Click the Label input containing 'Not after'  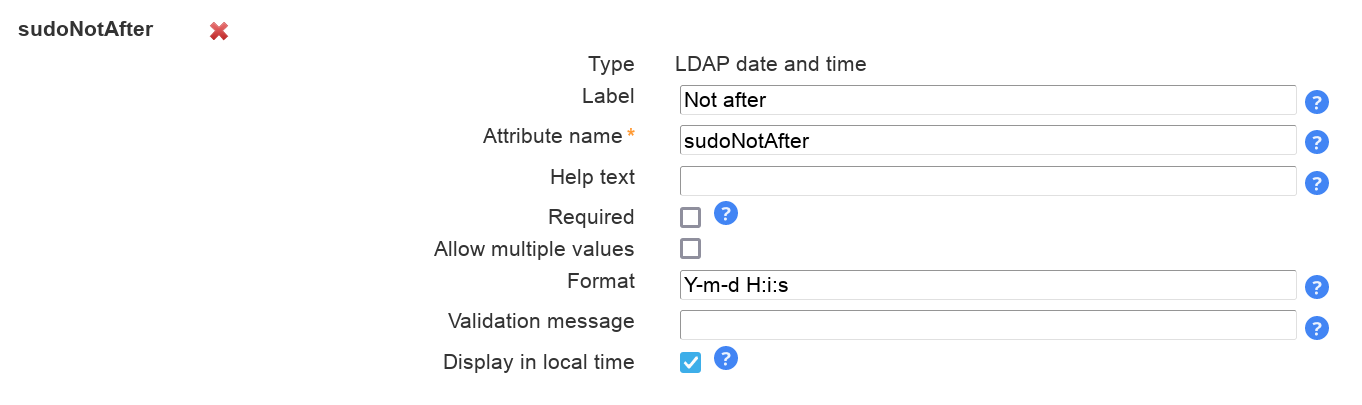coord(988,100)
